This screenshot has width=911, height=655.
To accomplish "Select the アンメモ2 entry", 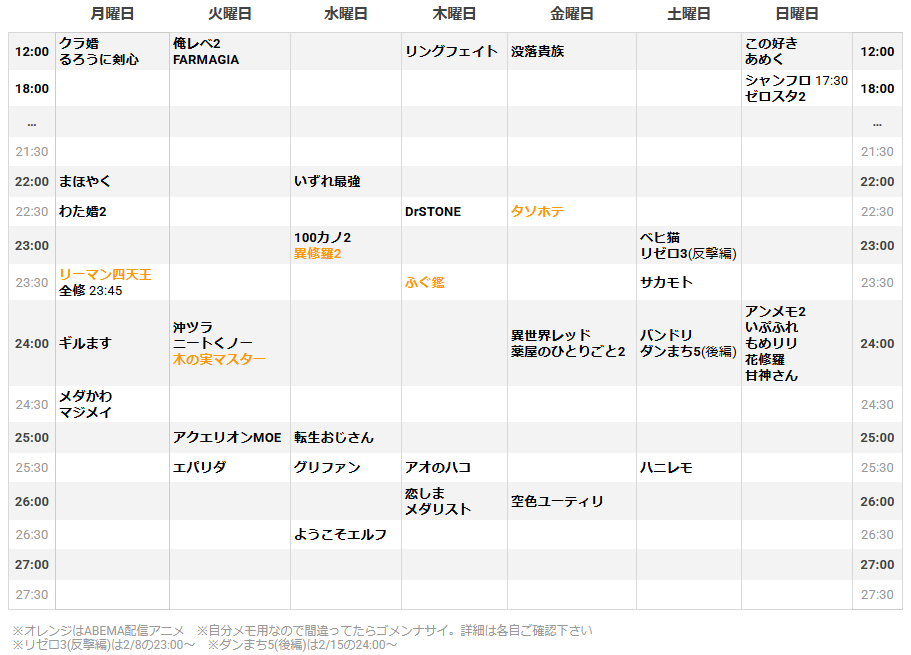I will tap(776, 312).
